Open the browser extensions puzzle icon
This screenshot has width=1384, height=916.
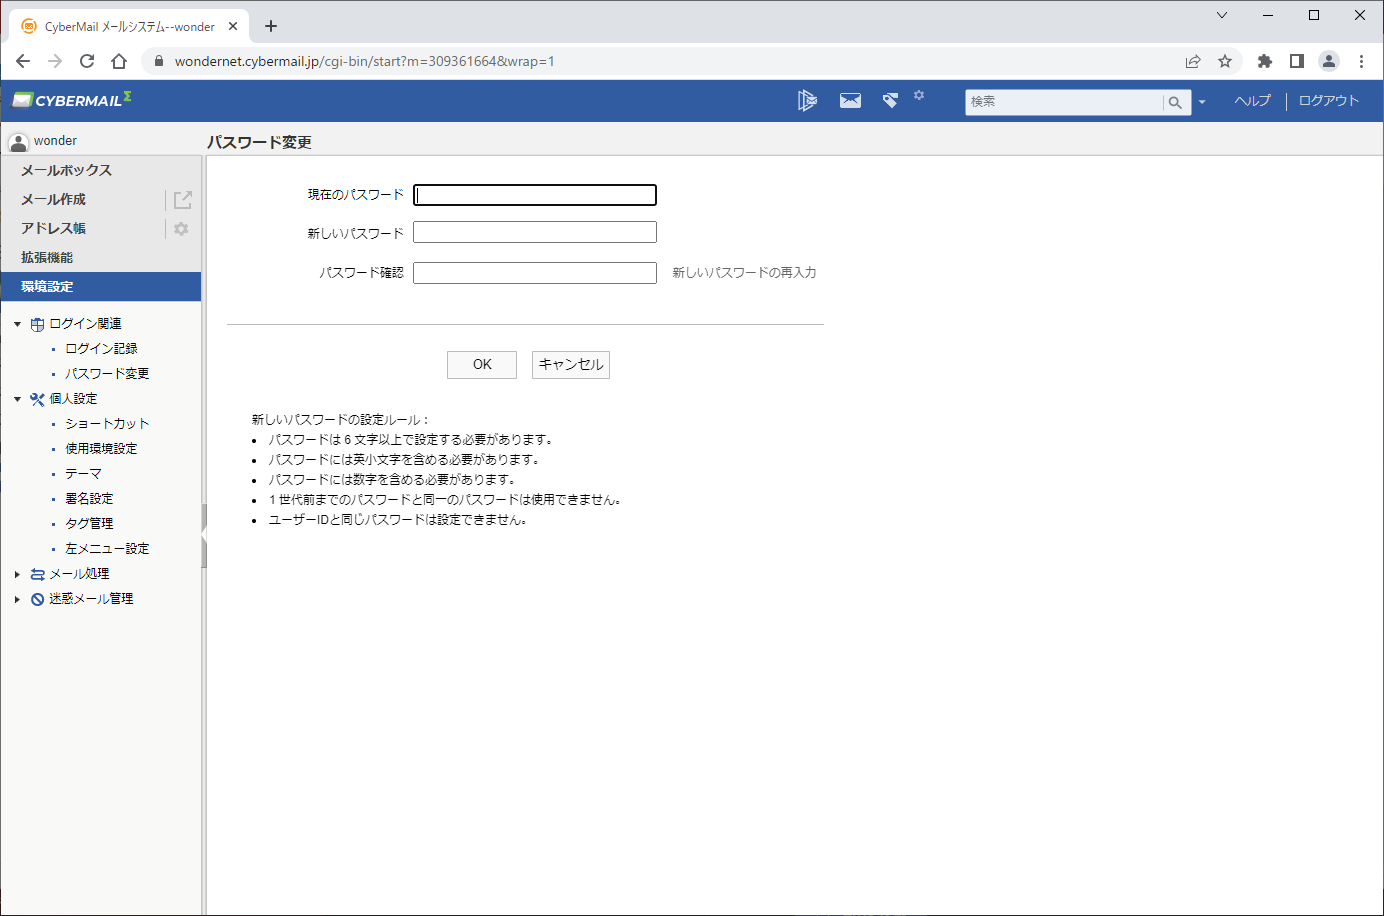pos(1265,61)
